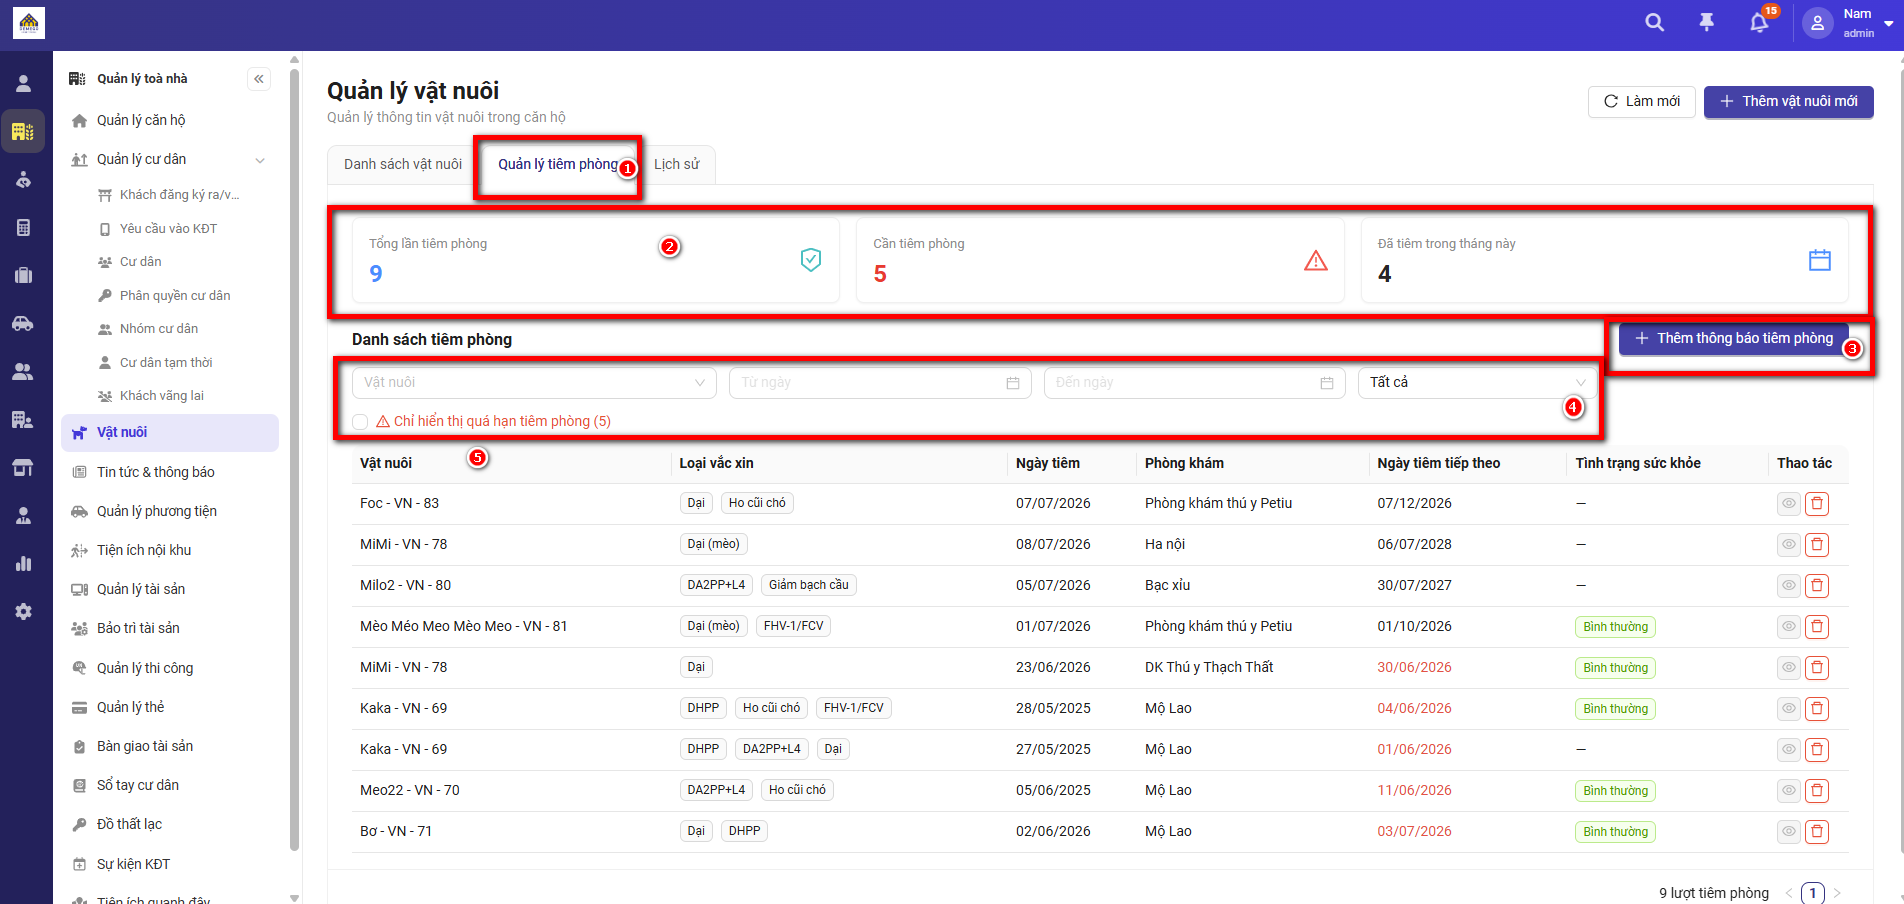Open Tiện ích nội khu menu item
Image resolution: width=1904 pixels, height=904 pixels.
coord(144,550)
